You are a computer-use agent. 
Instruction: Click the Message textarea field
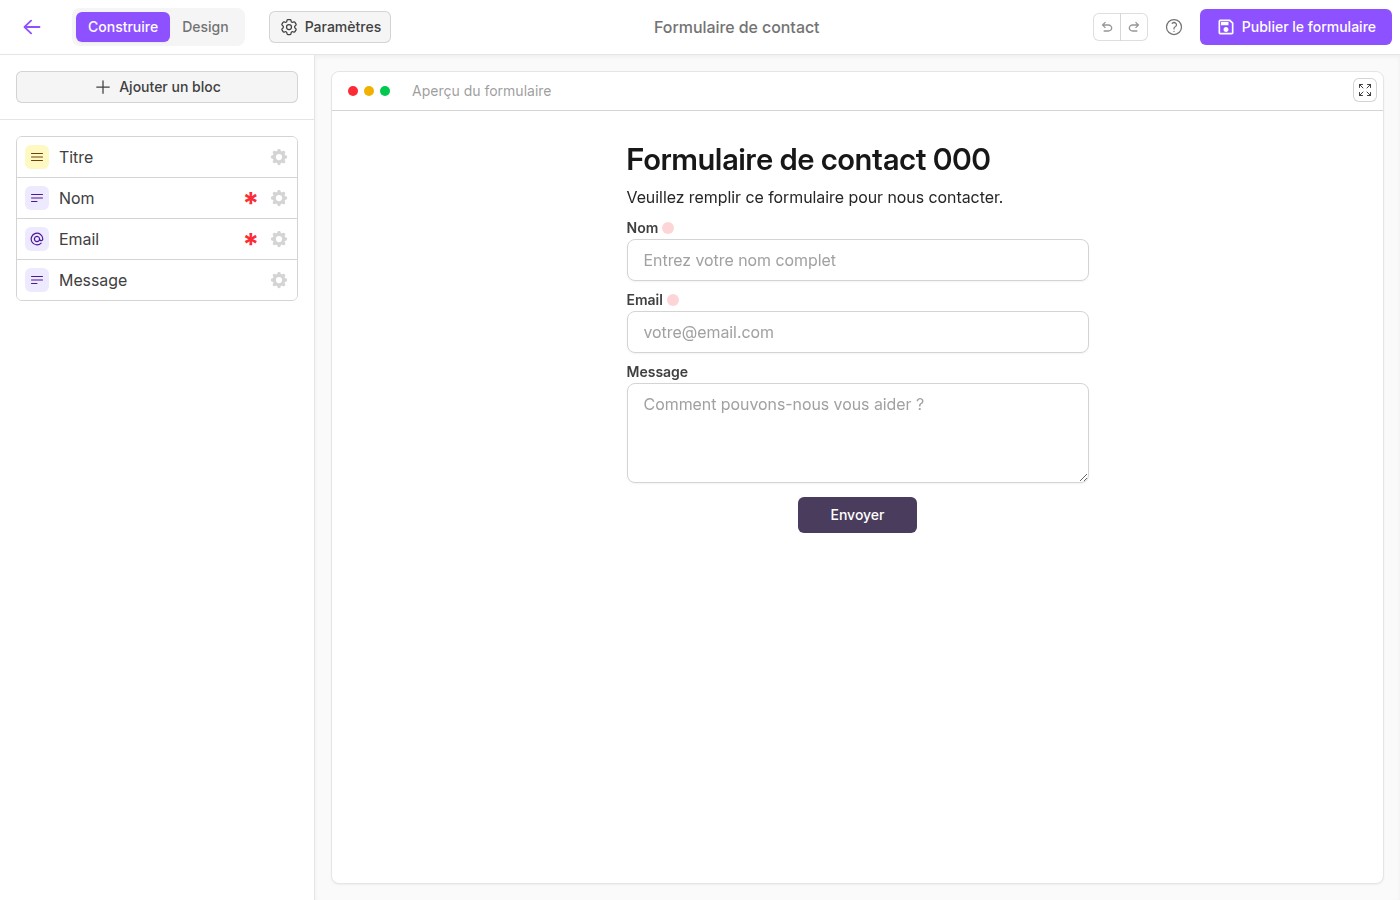point(858,433)
